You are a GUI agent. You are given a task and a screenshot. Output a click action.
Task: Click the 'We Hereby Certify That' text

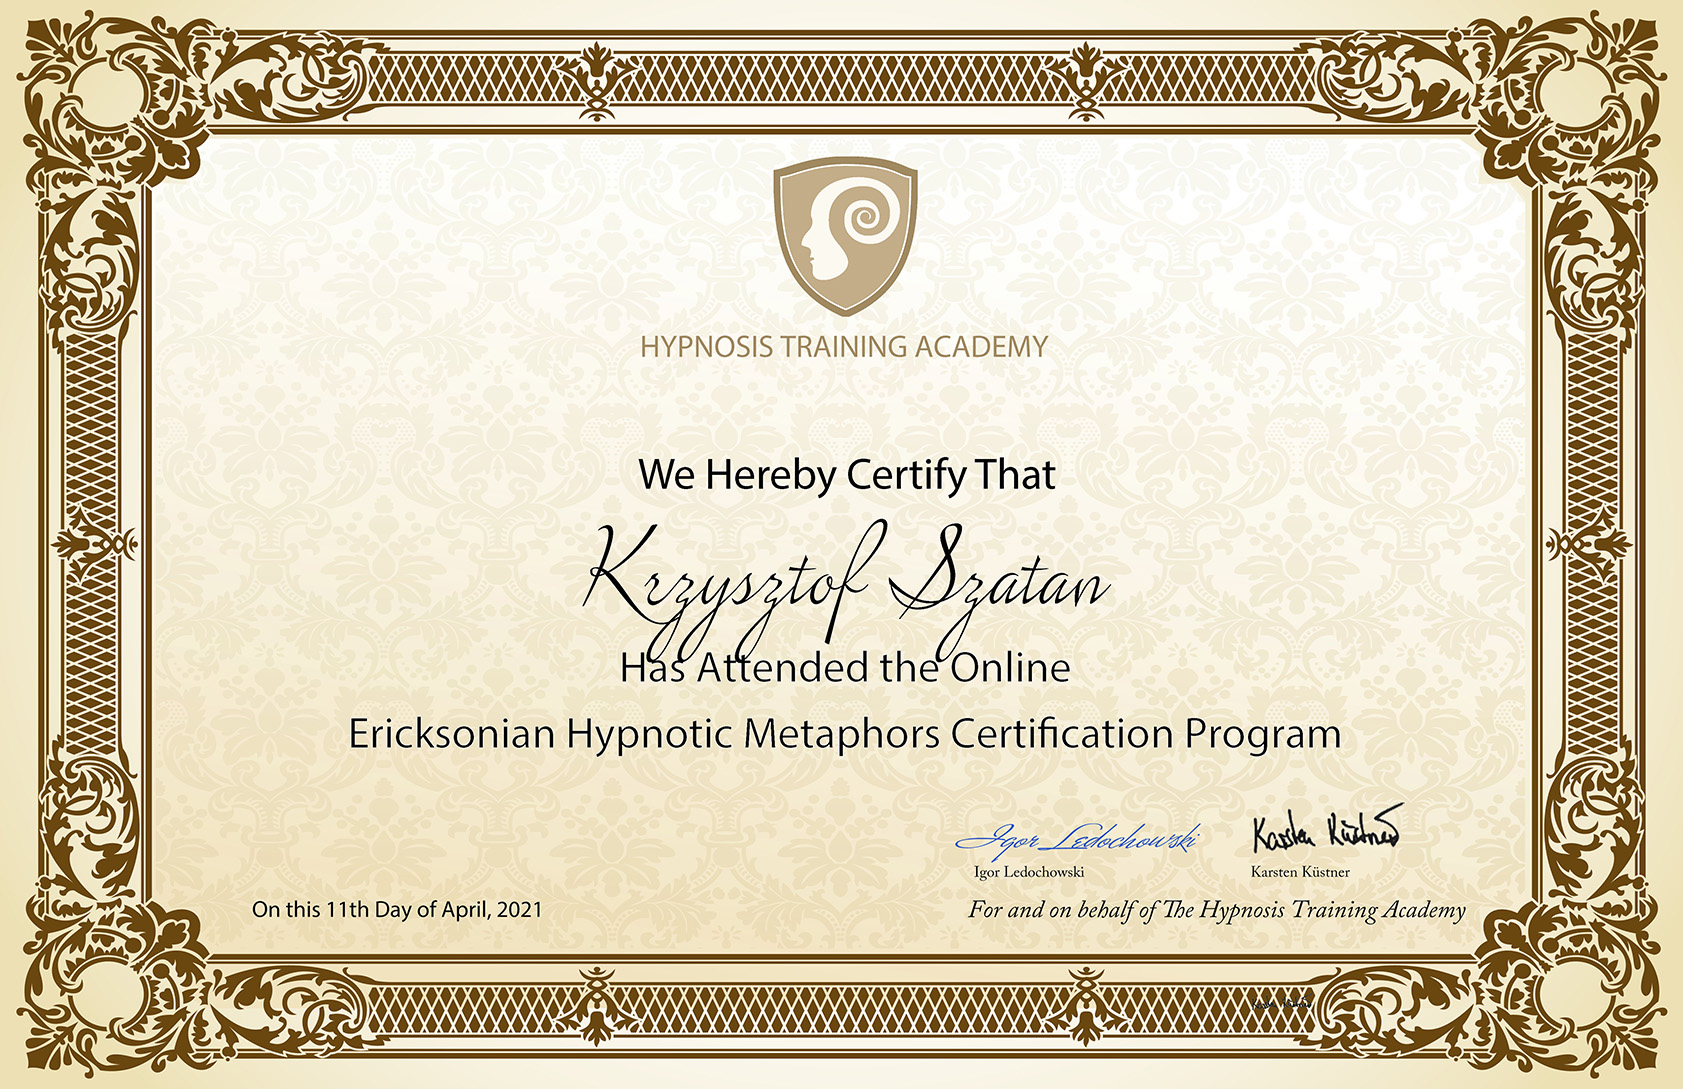(x=846, y=474)
